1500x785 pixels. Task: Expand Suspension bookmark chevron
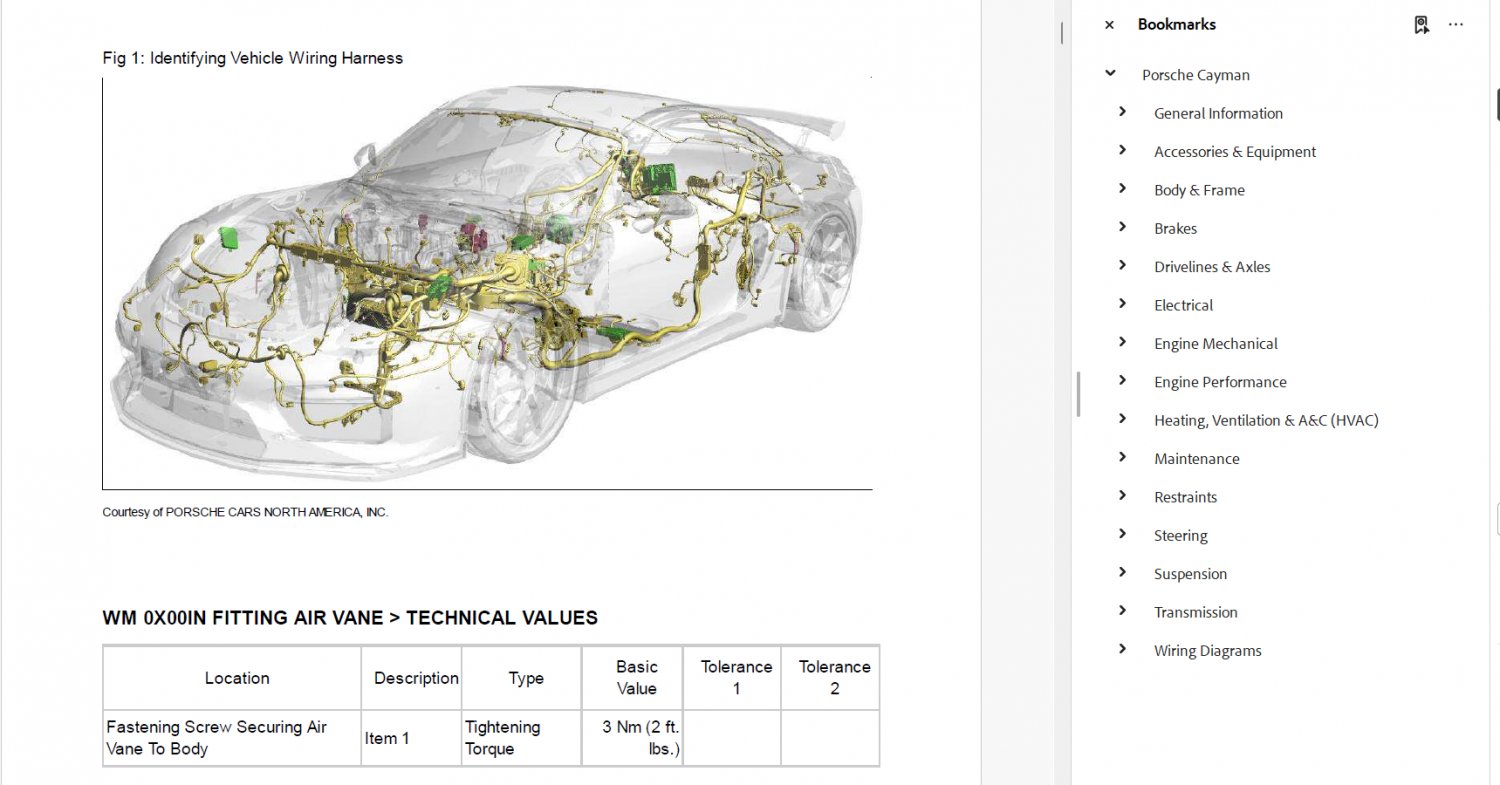coord(1123,573)
